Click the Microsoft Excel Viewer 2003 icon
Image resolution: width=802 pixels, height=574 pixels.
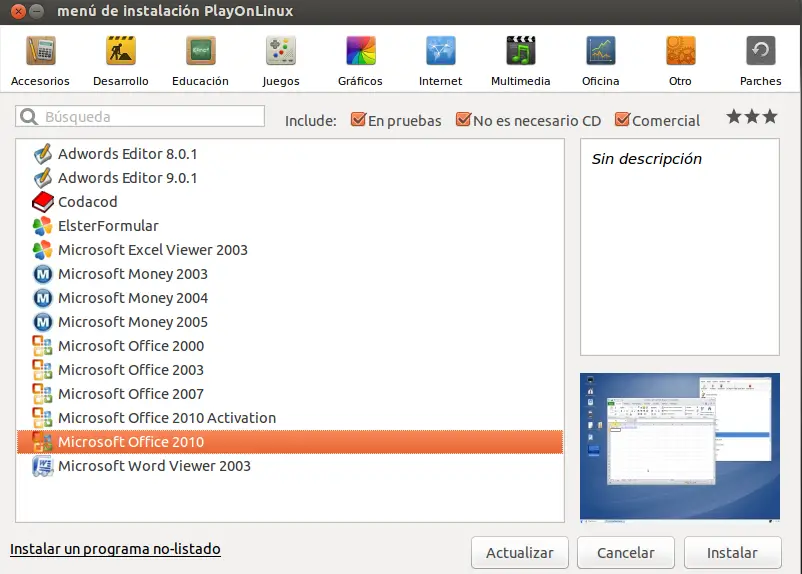click(42, 250)
